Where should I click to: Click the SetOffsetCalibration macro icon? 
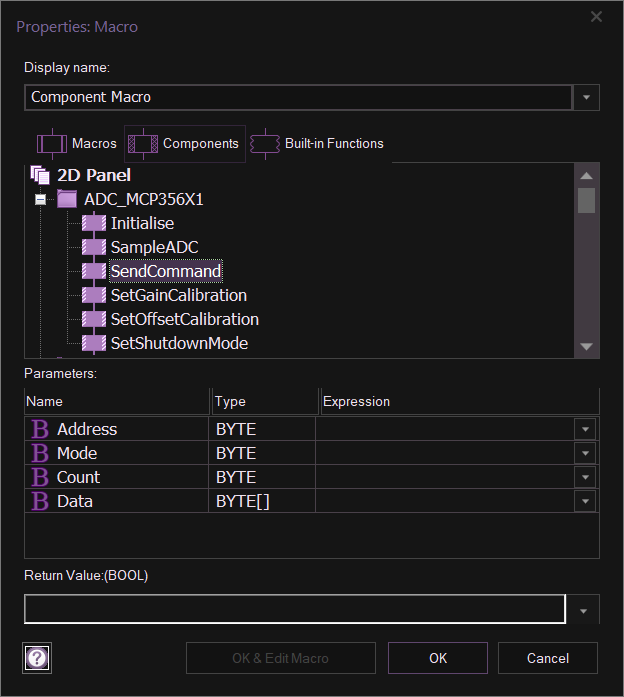tap(94, 319)
